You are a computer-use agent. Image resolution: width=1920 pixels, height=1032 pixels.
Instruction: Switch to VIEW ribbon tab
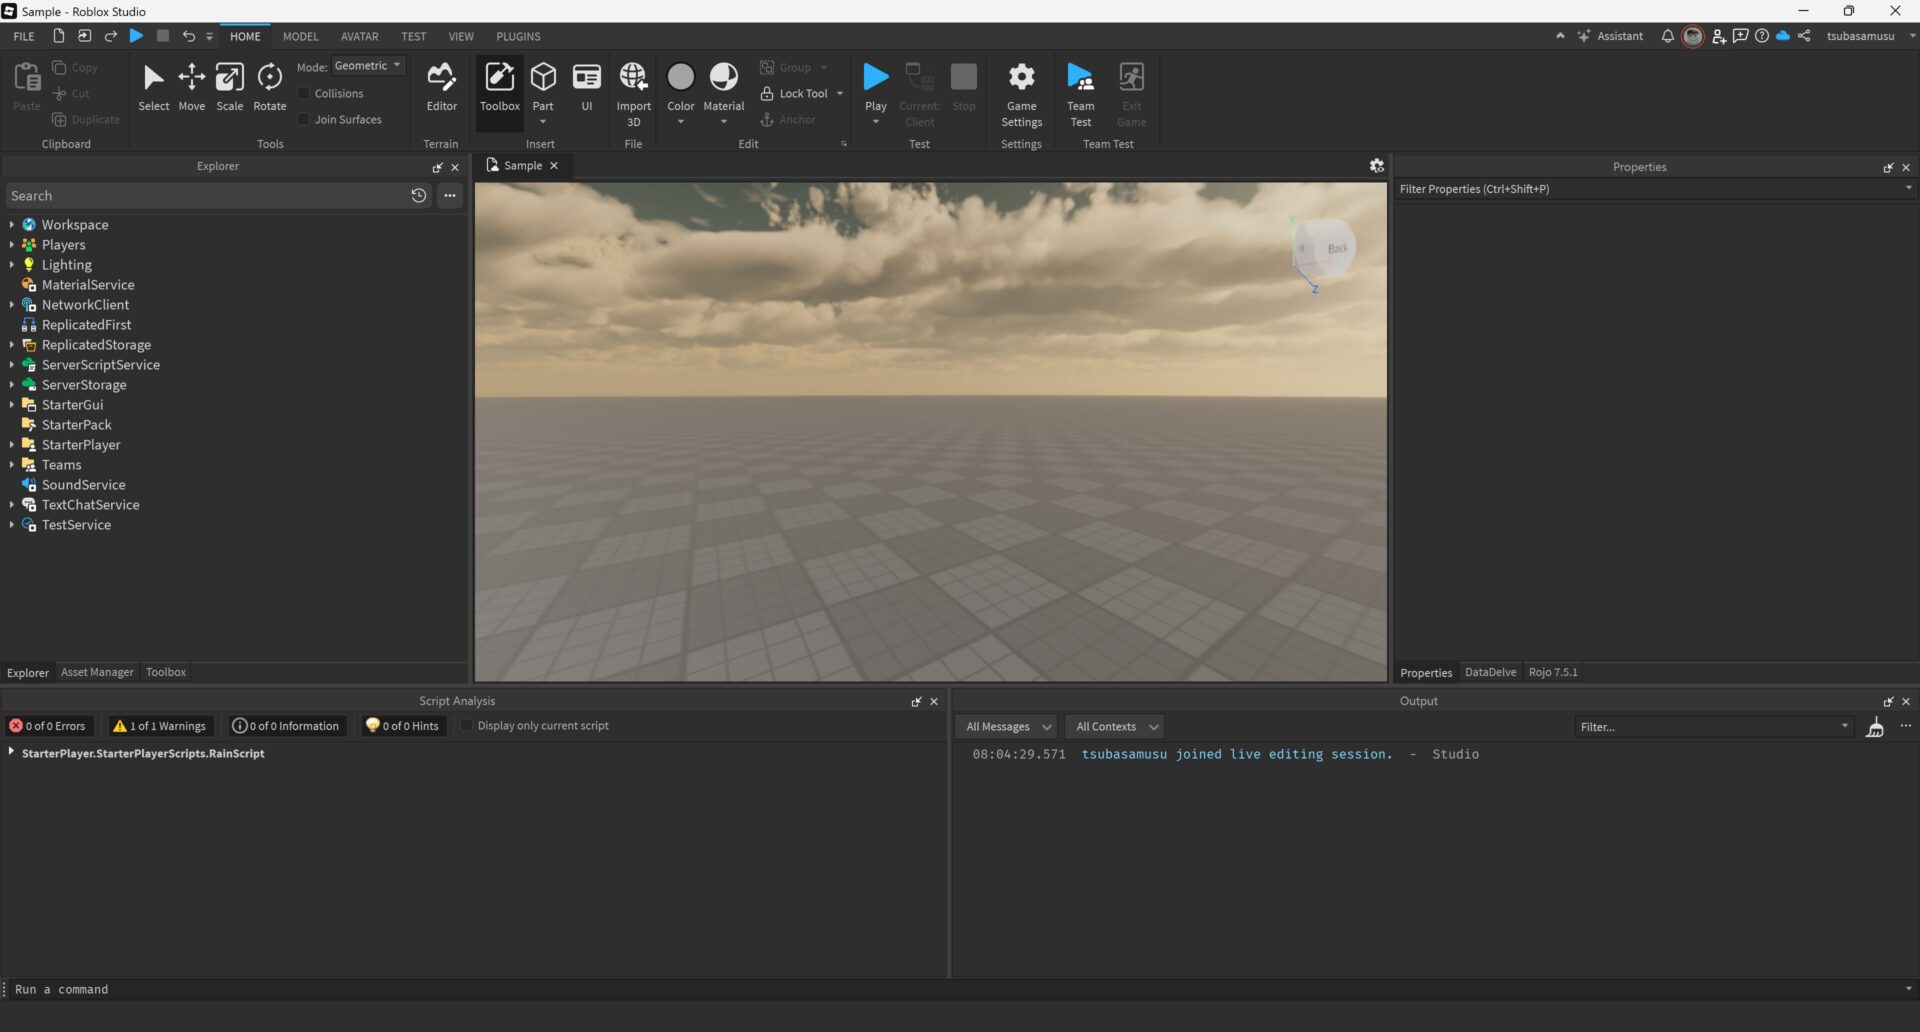tap(461, 36)
